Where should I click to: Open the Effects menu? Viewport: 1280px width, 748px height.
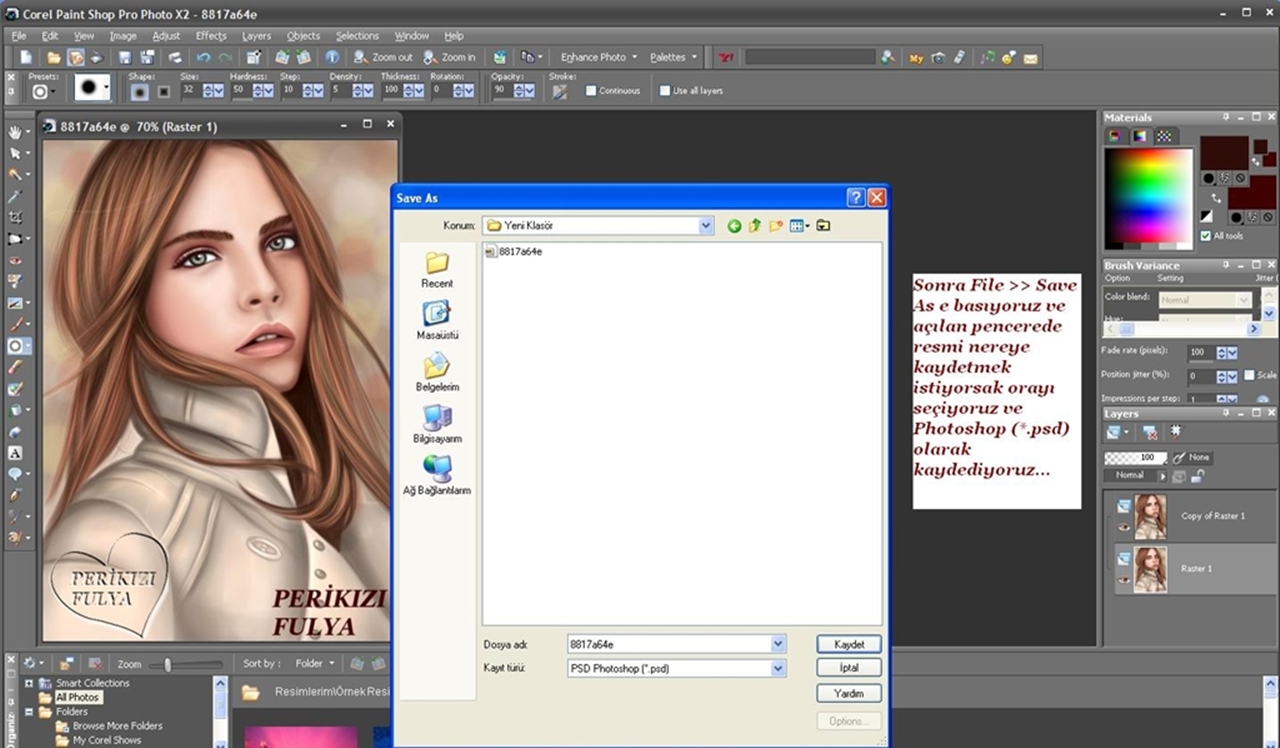tap(211, 36)
